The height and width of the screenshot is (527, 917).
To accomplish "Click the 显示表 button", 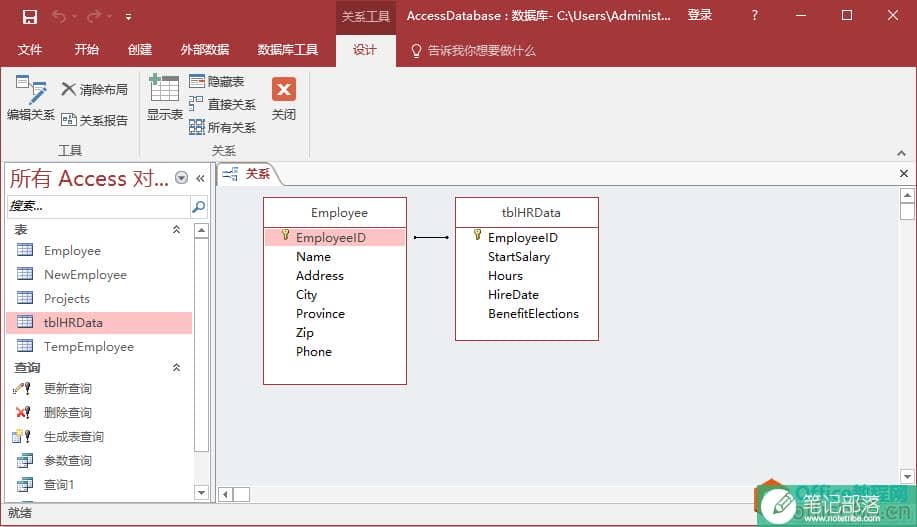I will (164, 98).
